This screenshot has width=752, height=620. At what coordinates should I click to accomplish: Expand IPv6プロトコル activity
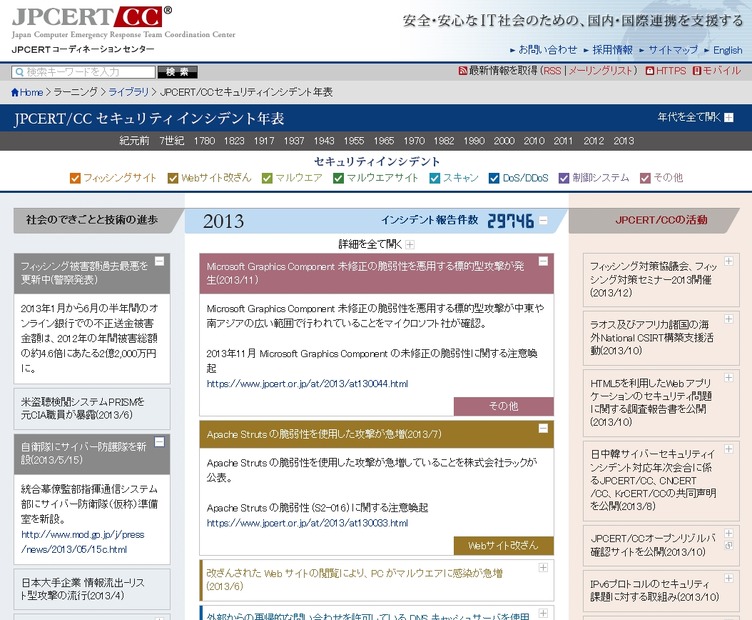pos(728,578)
